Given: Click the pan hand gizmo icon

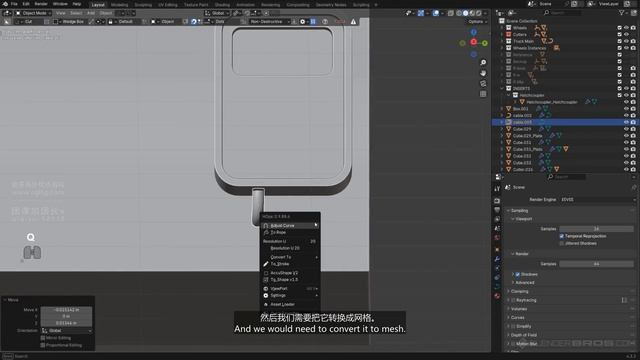Looking at the screenshot, I should tap(483, 73).
